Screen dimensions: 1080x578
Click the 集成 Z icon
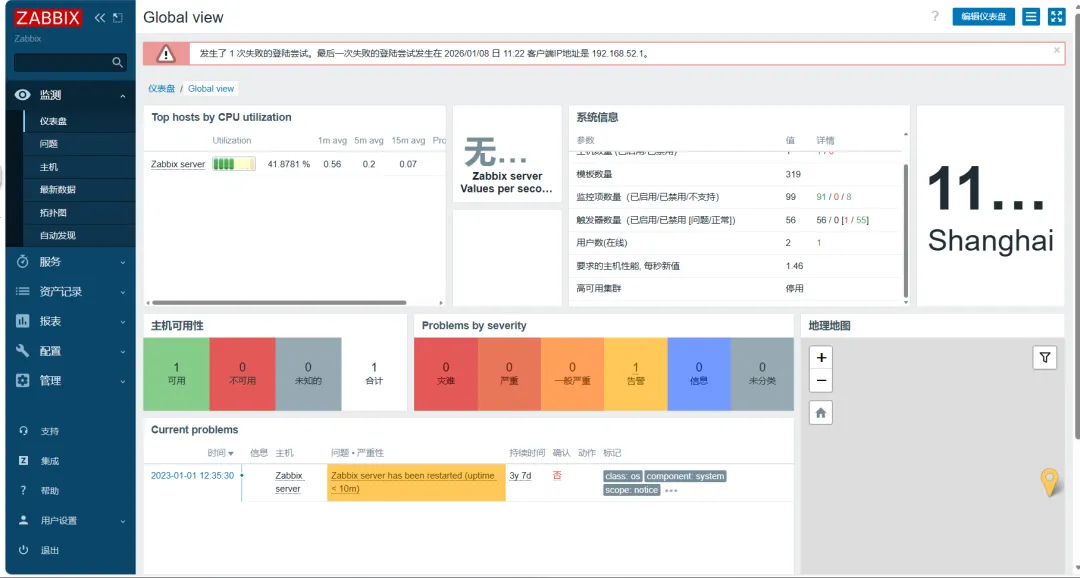coord(23,460)
